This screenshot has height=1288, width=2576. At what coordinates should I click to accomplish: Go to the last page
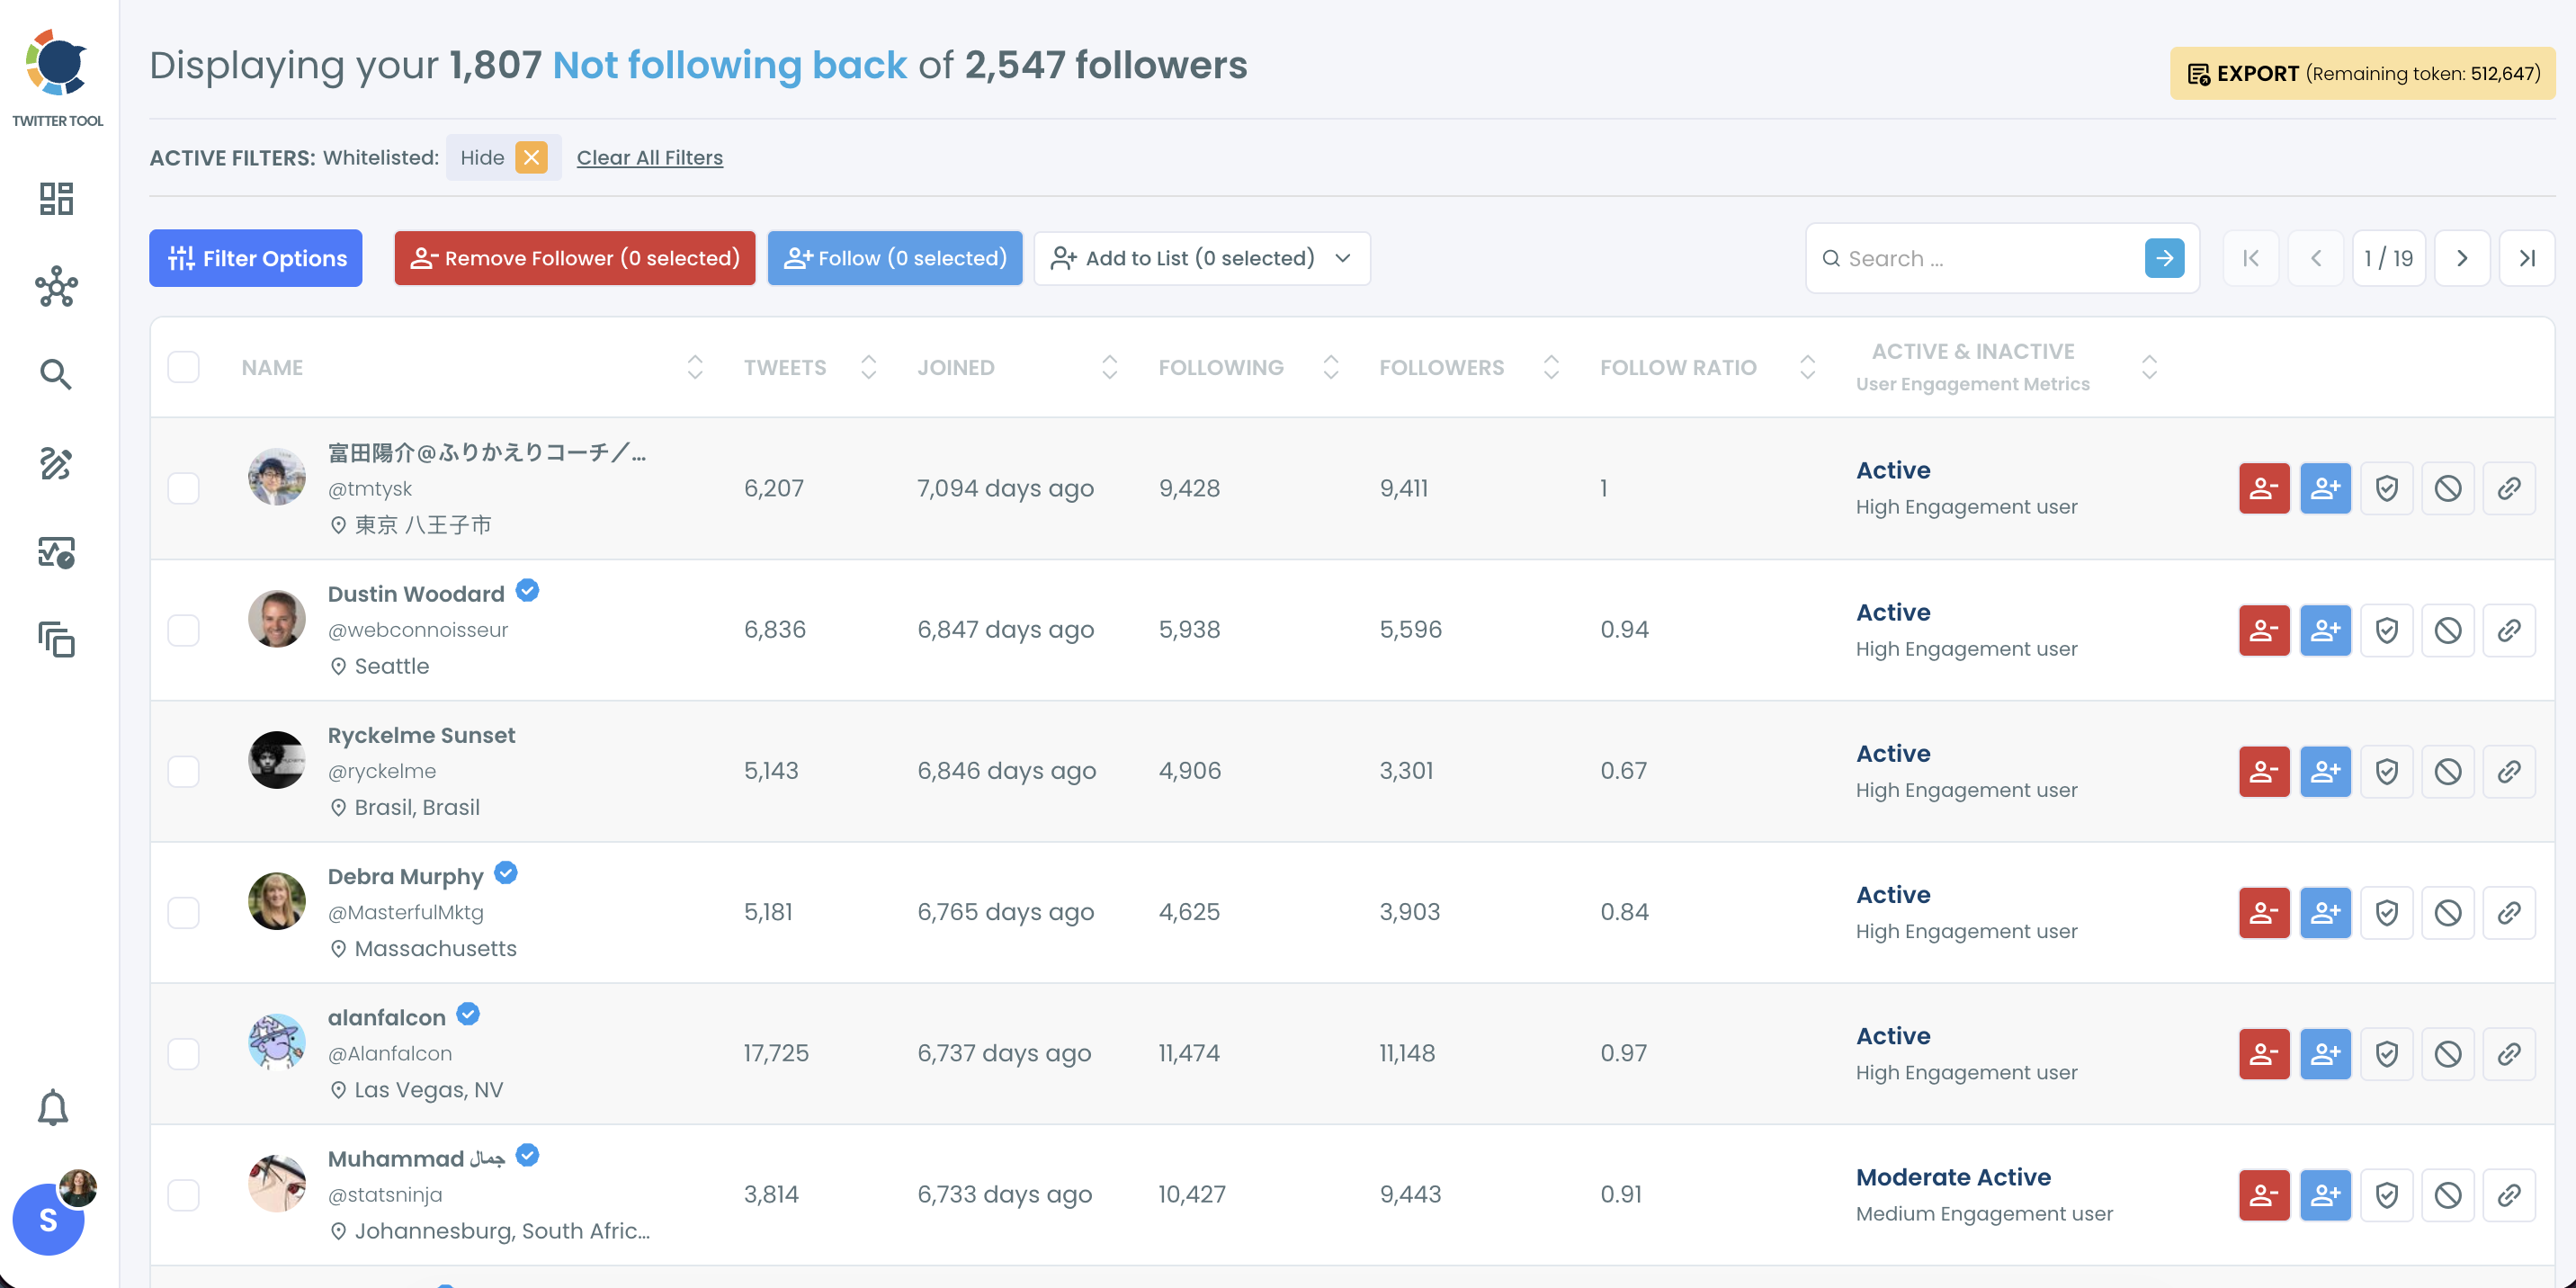pyautogui.click(x=2526, y=258)
